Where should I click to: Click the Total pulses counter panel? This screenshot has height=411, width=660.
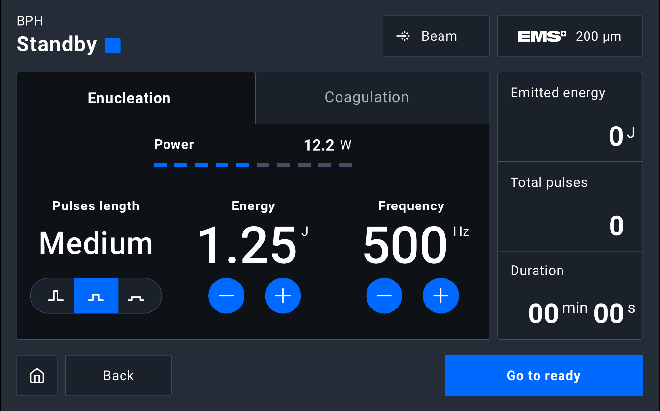570,207
